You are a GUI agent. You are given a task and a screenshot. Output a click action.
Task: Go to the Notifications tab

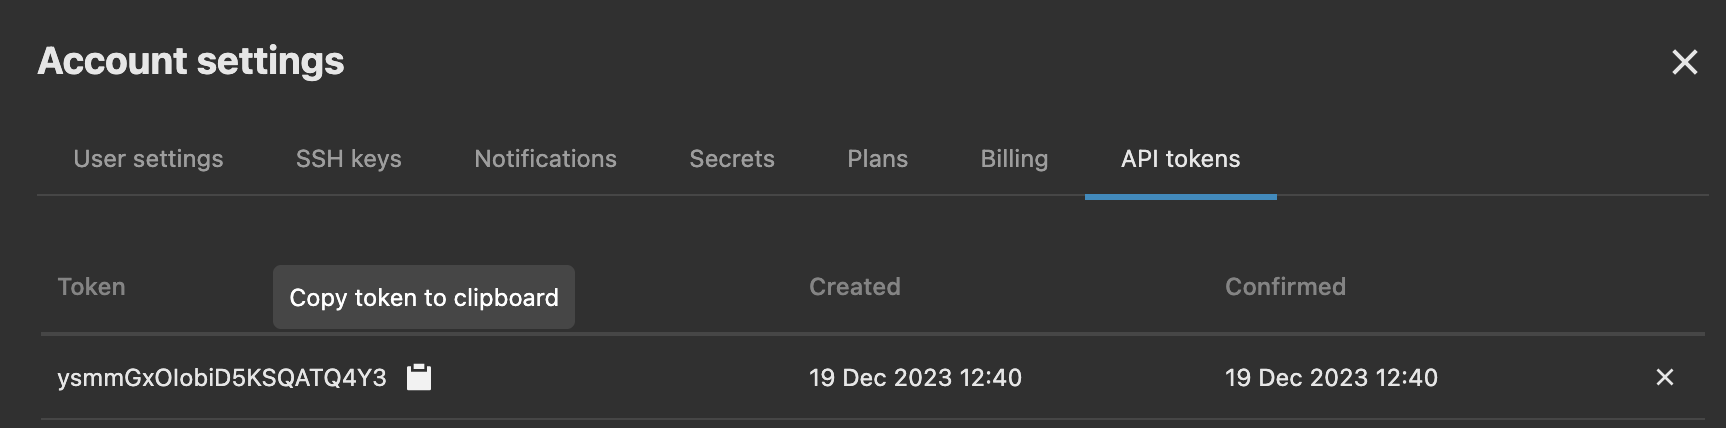pyautogui.click(x=545, y=159)
